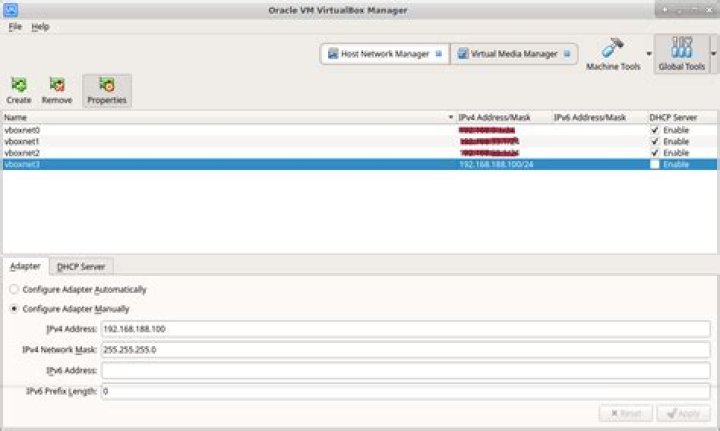The width and height of the screenshot is (720, 431).
Task: Select Configure Adapter Manually option
Action: (14, 308)
